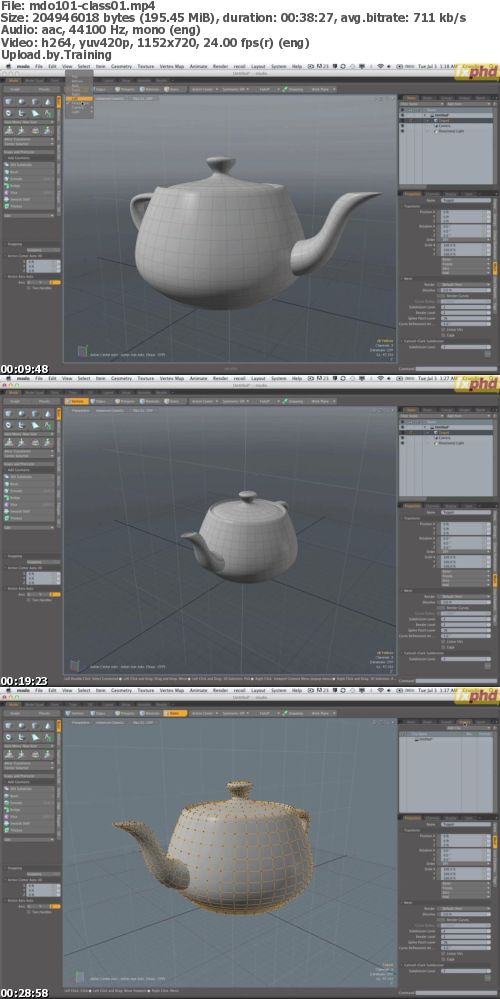Choose Smooth Shift tool in the 00:28:58 frame
Viewport: 500px width, 999px height.
tap(29, 824)
